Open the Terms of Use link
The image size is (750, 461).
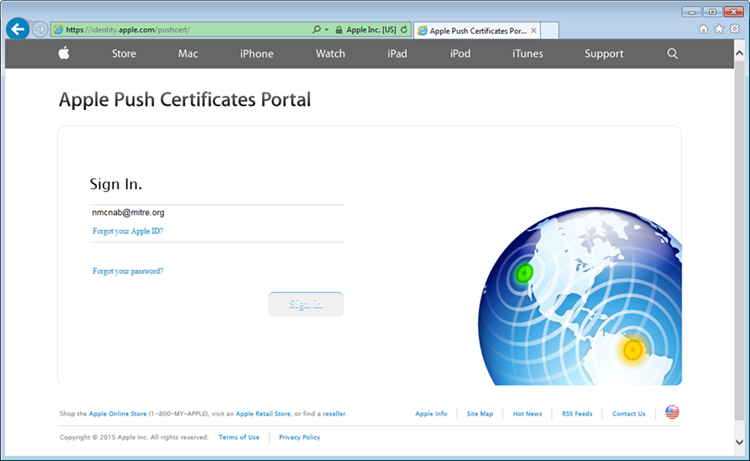239,437
